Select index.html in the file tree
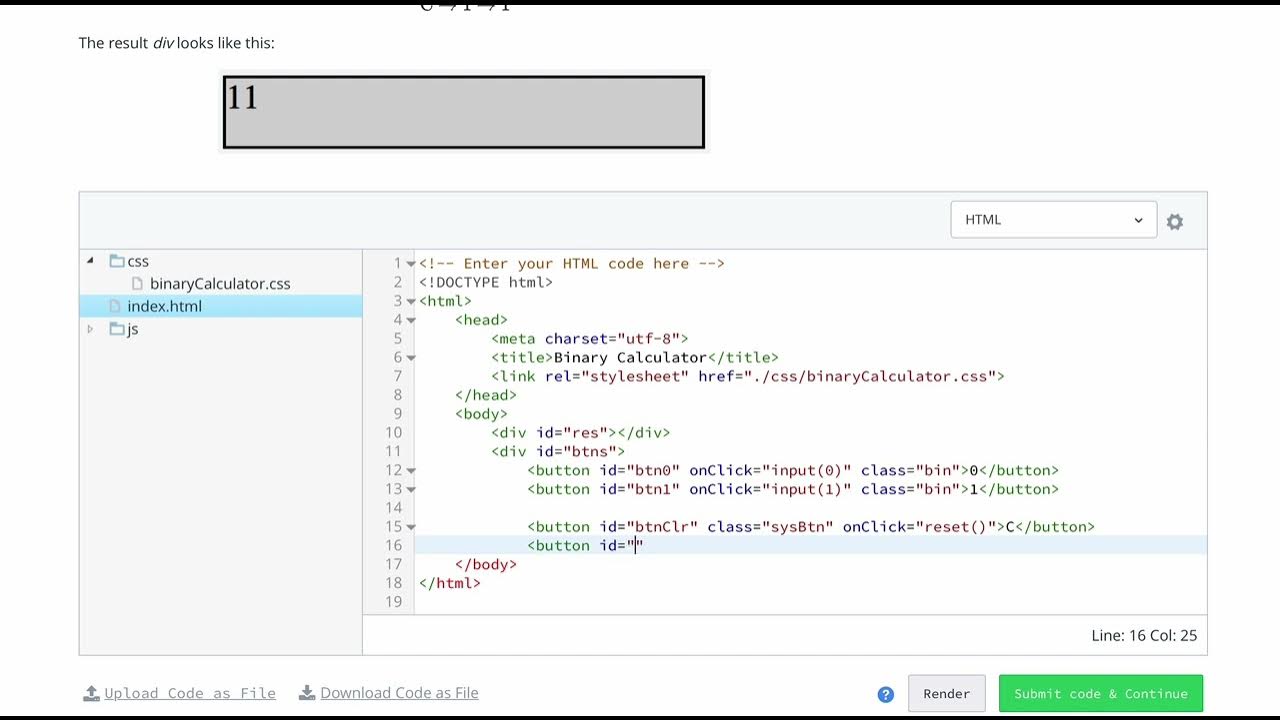The width and height of the screenshot is (1280, 720). point(164,306)
